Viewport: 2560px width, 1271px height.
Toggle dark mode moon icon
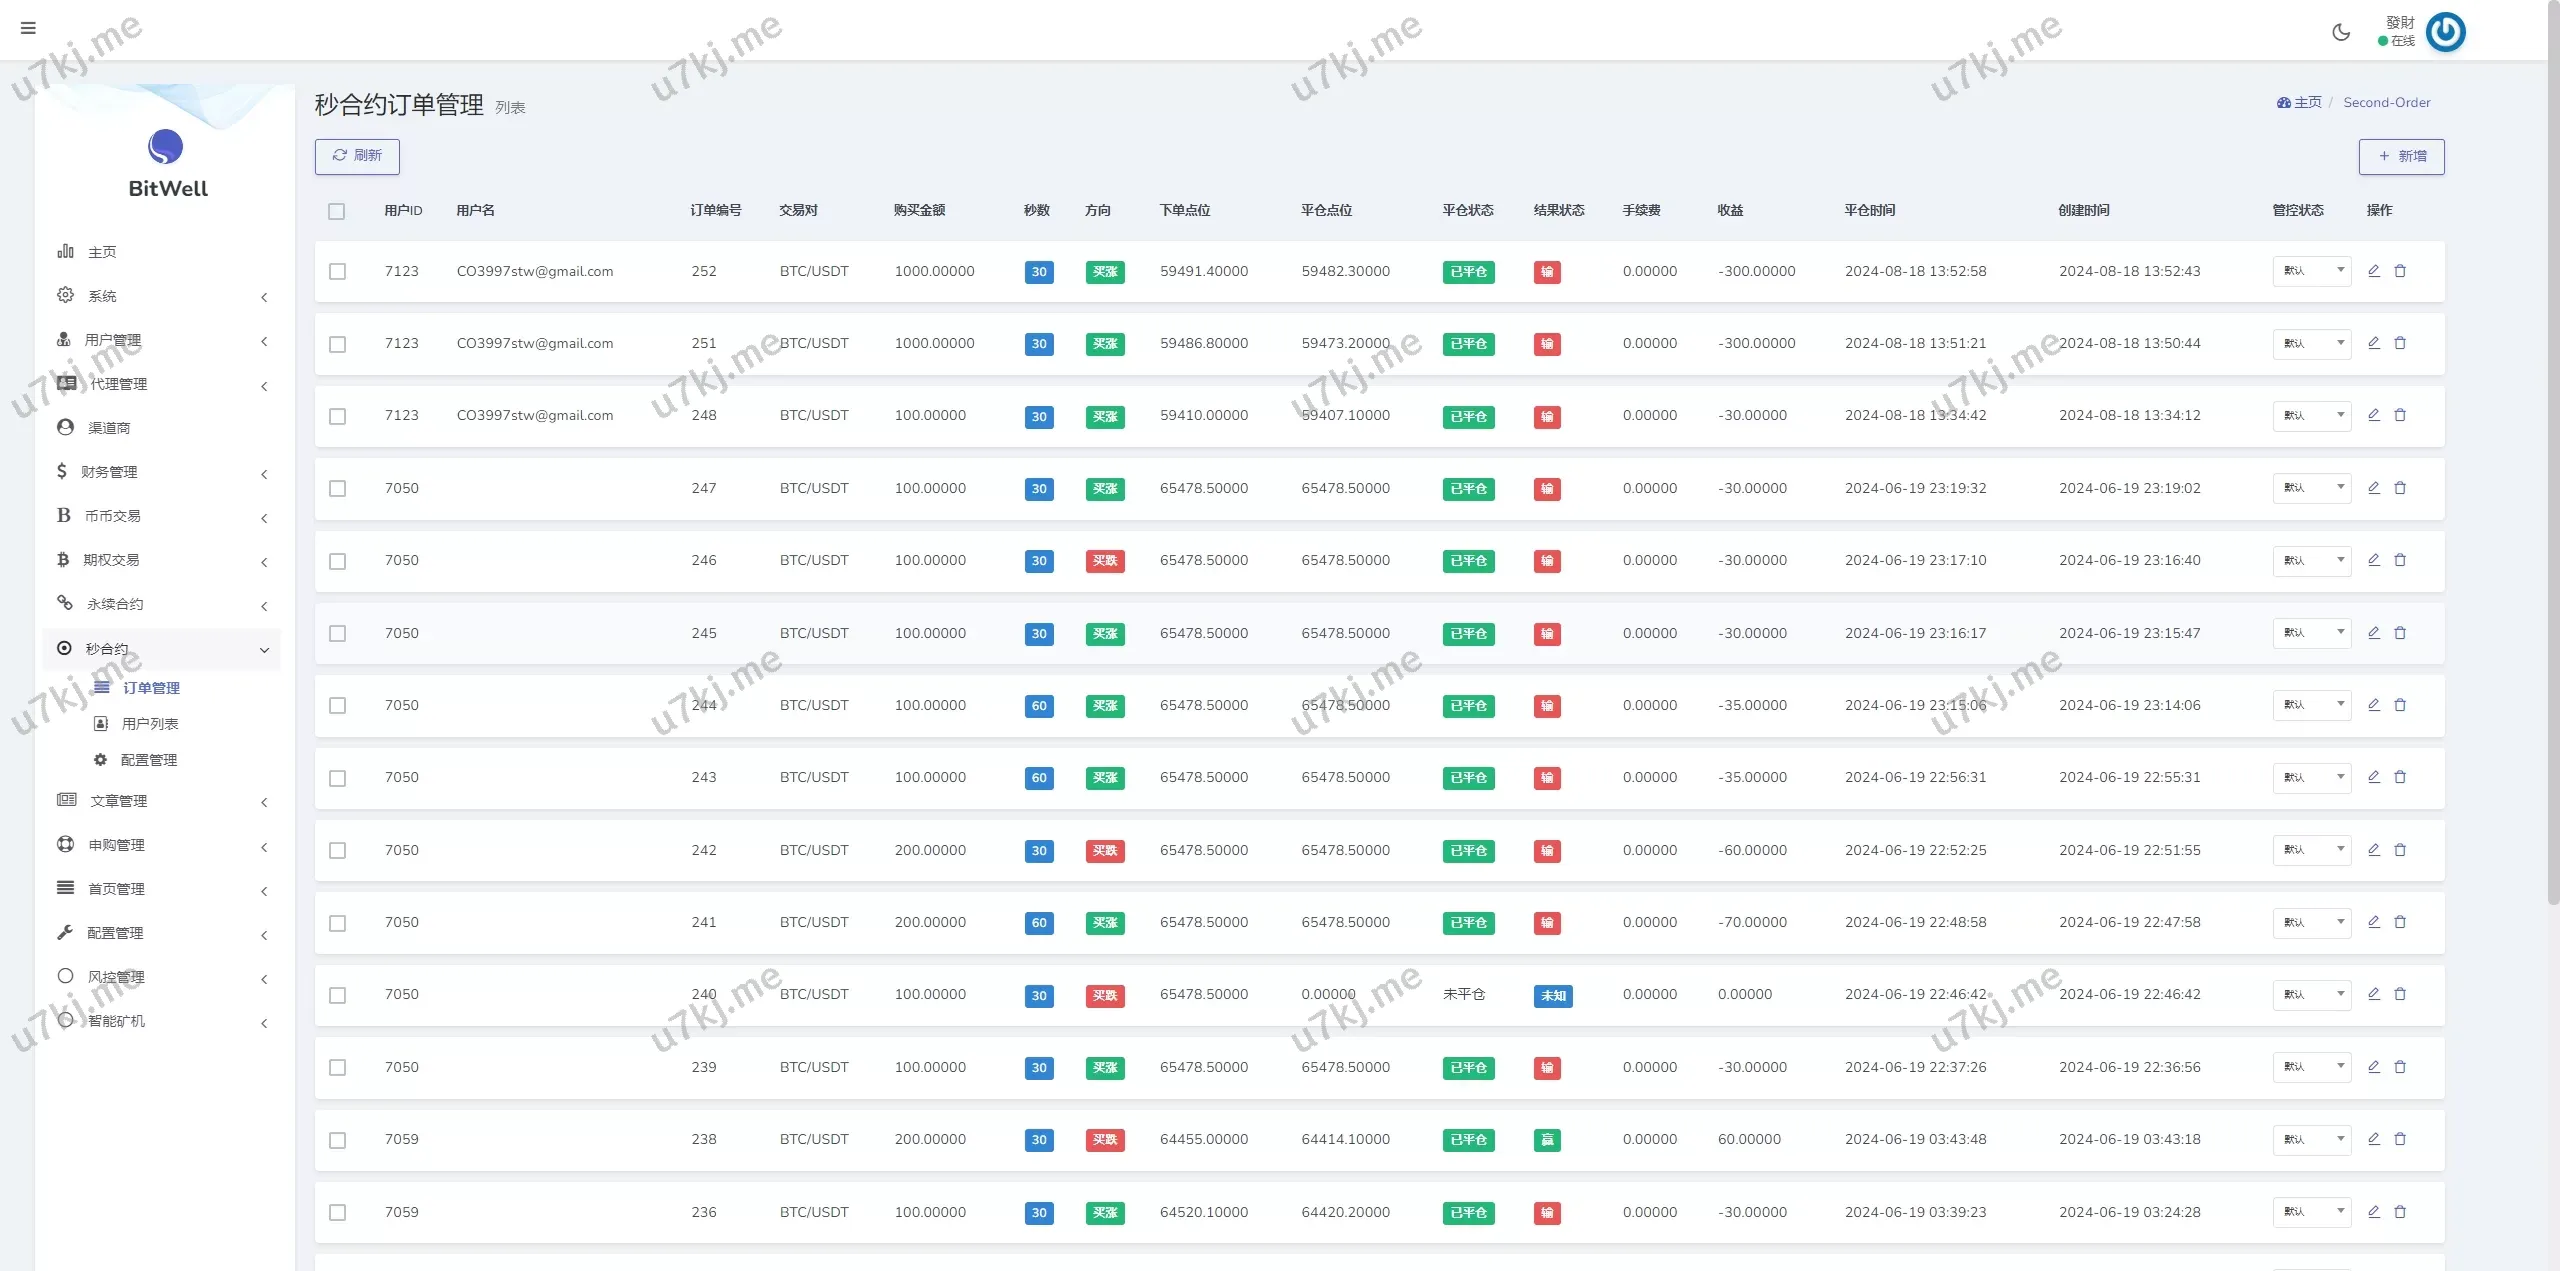coord(2341,32)
